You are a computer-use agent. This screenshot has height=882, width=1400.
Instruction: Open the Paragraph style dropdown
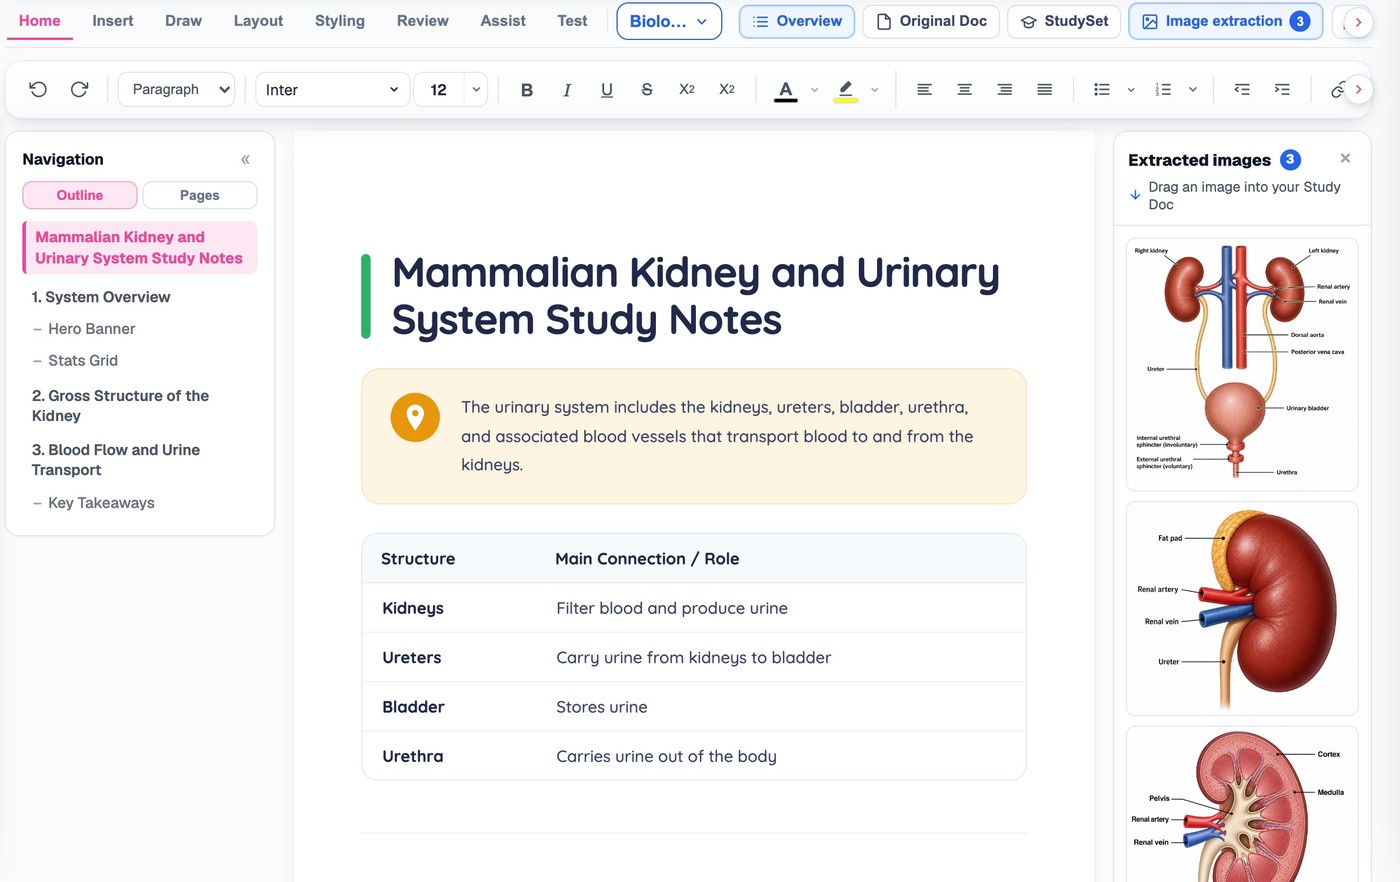[177, 89]
